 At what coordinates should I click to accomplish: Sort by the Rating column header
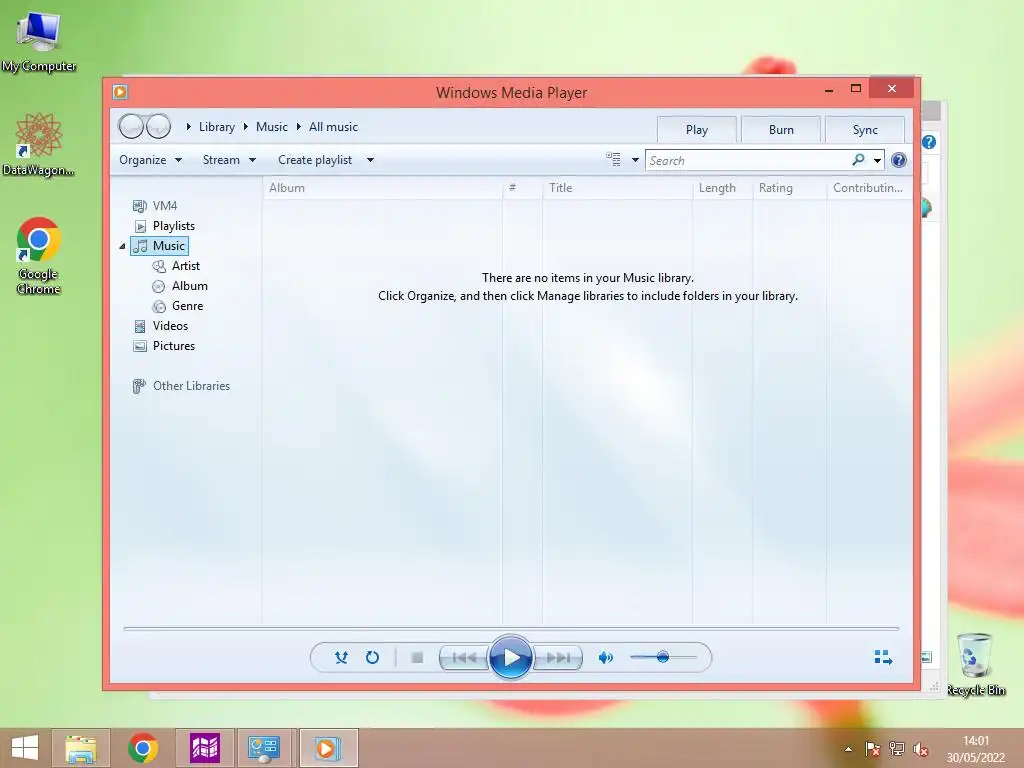(790, 188)
